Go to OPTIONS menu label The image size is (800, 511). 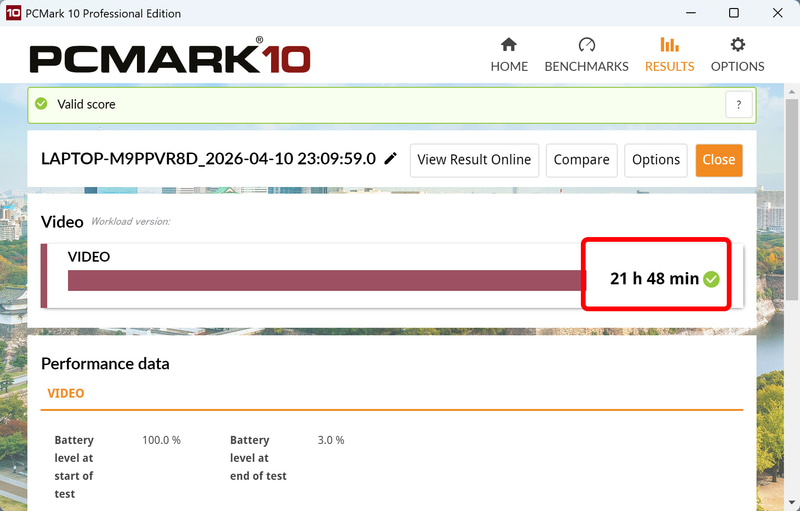[737, 67]
